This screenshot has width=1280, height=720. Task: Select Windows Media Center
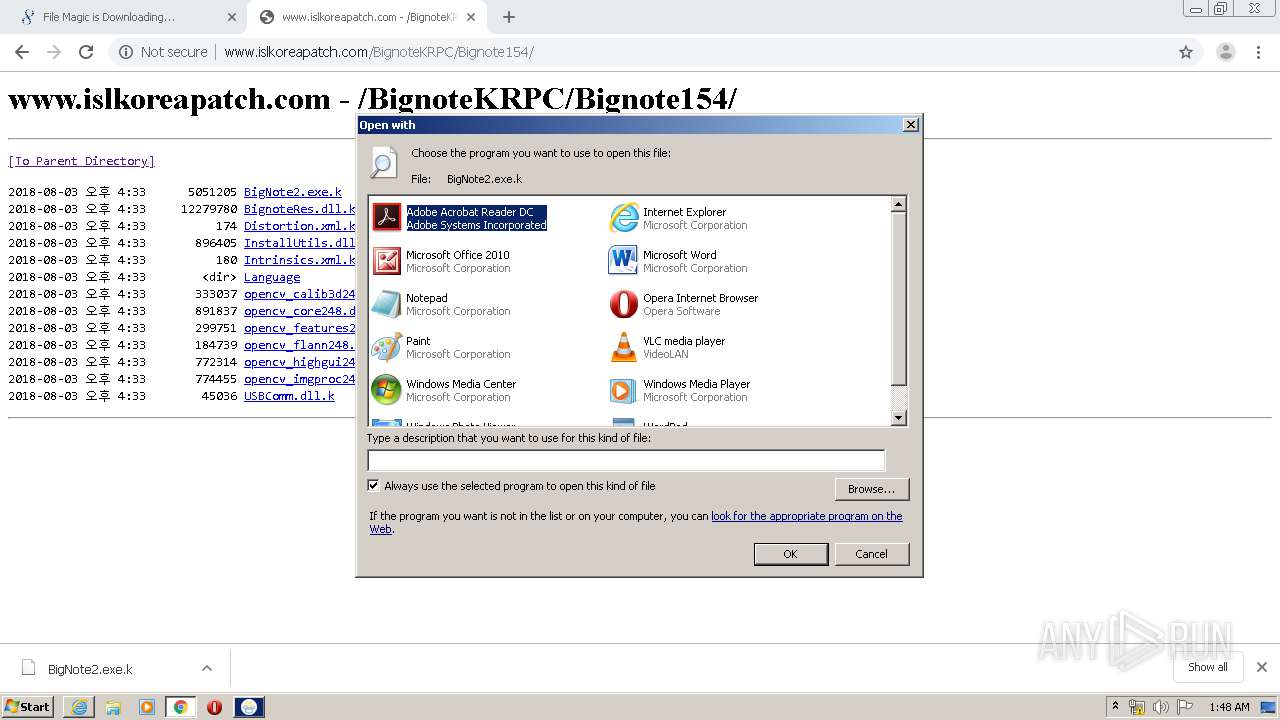point(444,390)
